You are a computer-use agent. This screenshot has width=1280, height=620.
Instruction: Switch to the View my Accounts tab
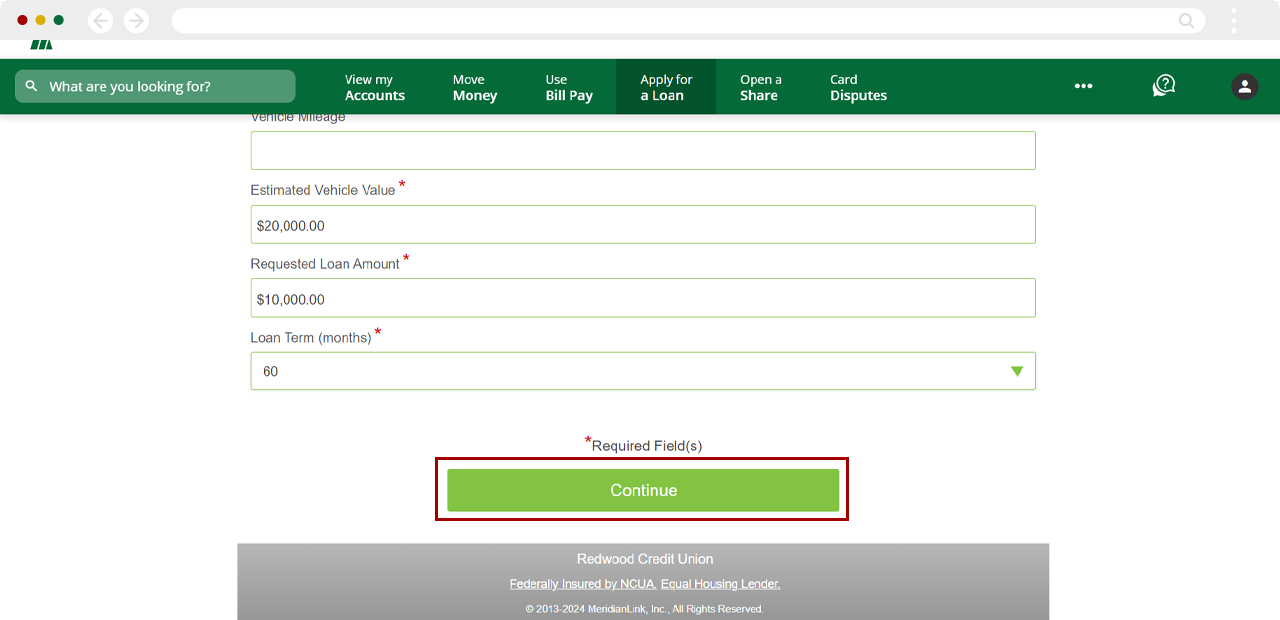pyautogui.click(x=374, y=87)
